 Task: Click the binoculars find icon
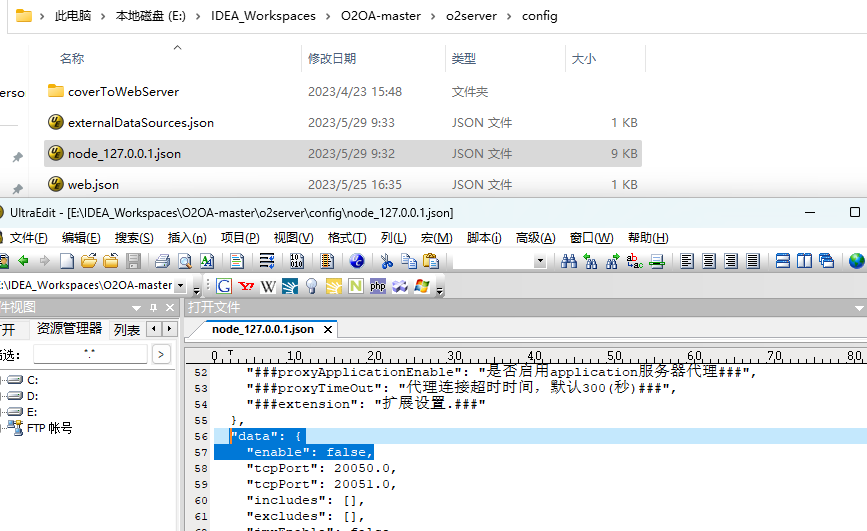click(x=569, y=261)
